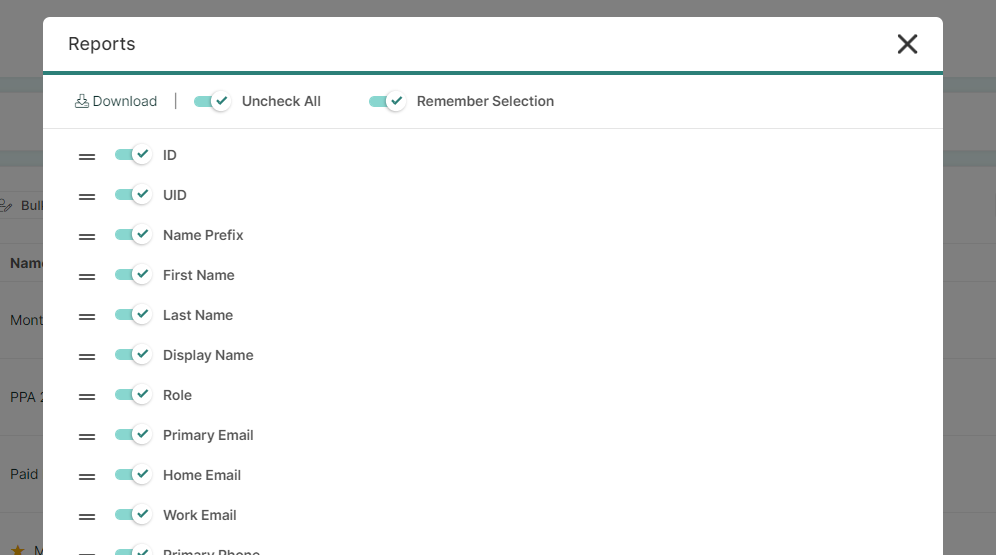This screenshot has width=996, height=555.
Task: Toggle the Last Name switch
Action: tap(133, 314)
